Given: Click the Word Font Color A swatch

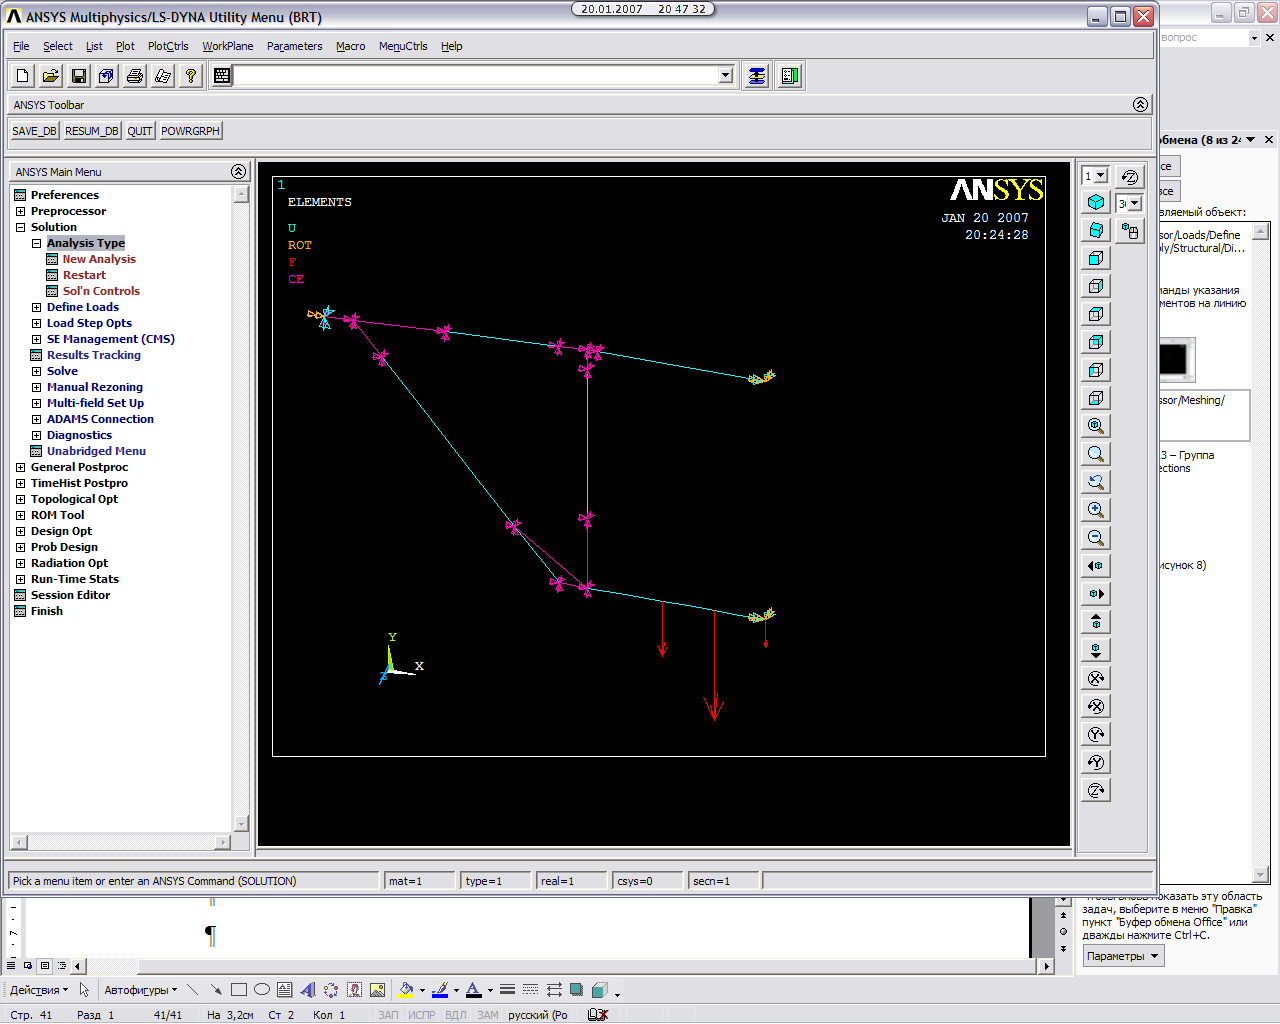Looking at the screenshot, I should pyautogui.click(x=474, y=990).
